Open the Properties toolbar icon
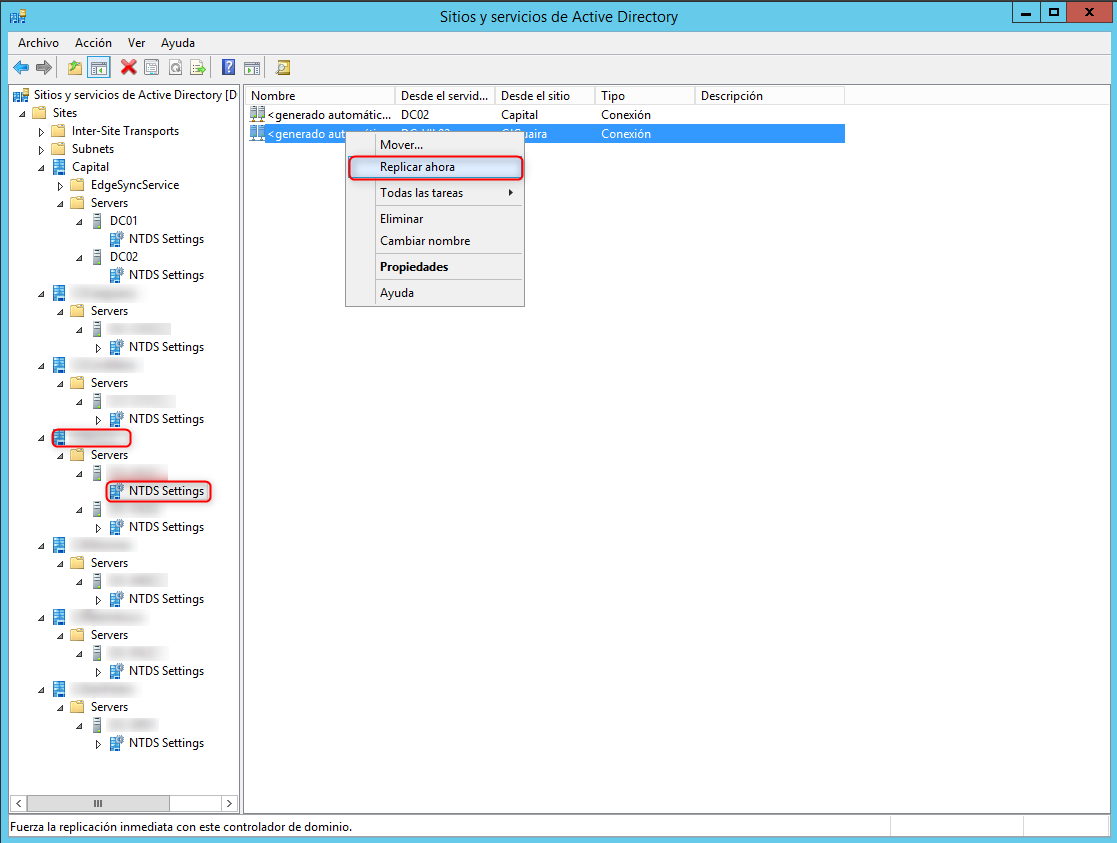The width and height of the screenshot is (1117, 843). (152, 67)
